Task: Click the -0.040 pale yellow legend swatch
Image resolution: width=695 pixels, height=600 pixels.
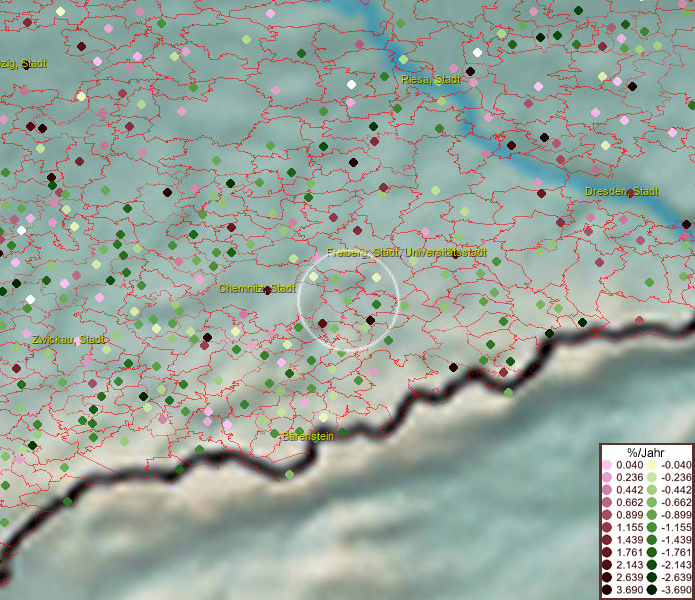Action: 652,465
